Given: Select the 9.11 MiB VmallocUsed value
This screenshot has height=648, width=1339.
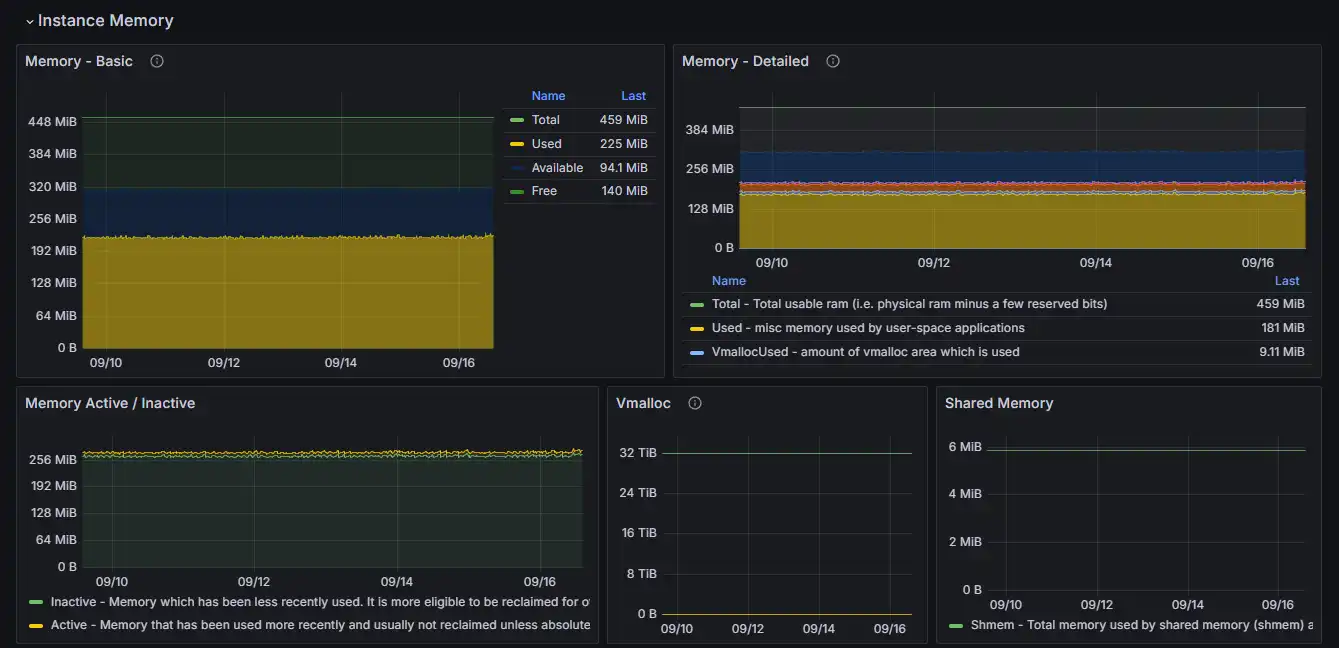Looking at the screenshot, I should point(1281,352).
